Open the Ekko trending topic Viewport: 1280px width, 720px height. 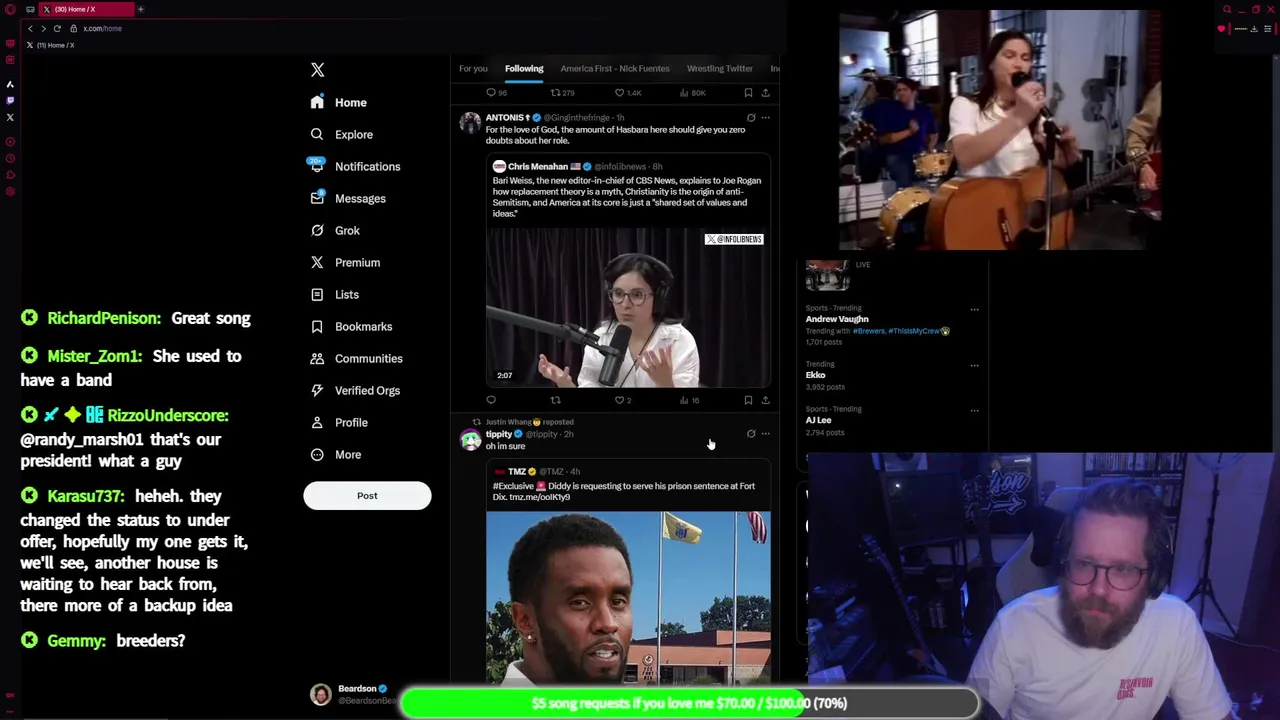coord(816,375)
